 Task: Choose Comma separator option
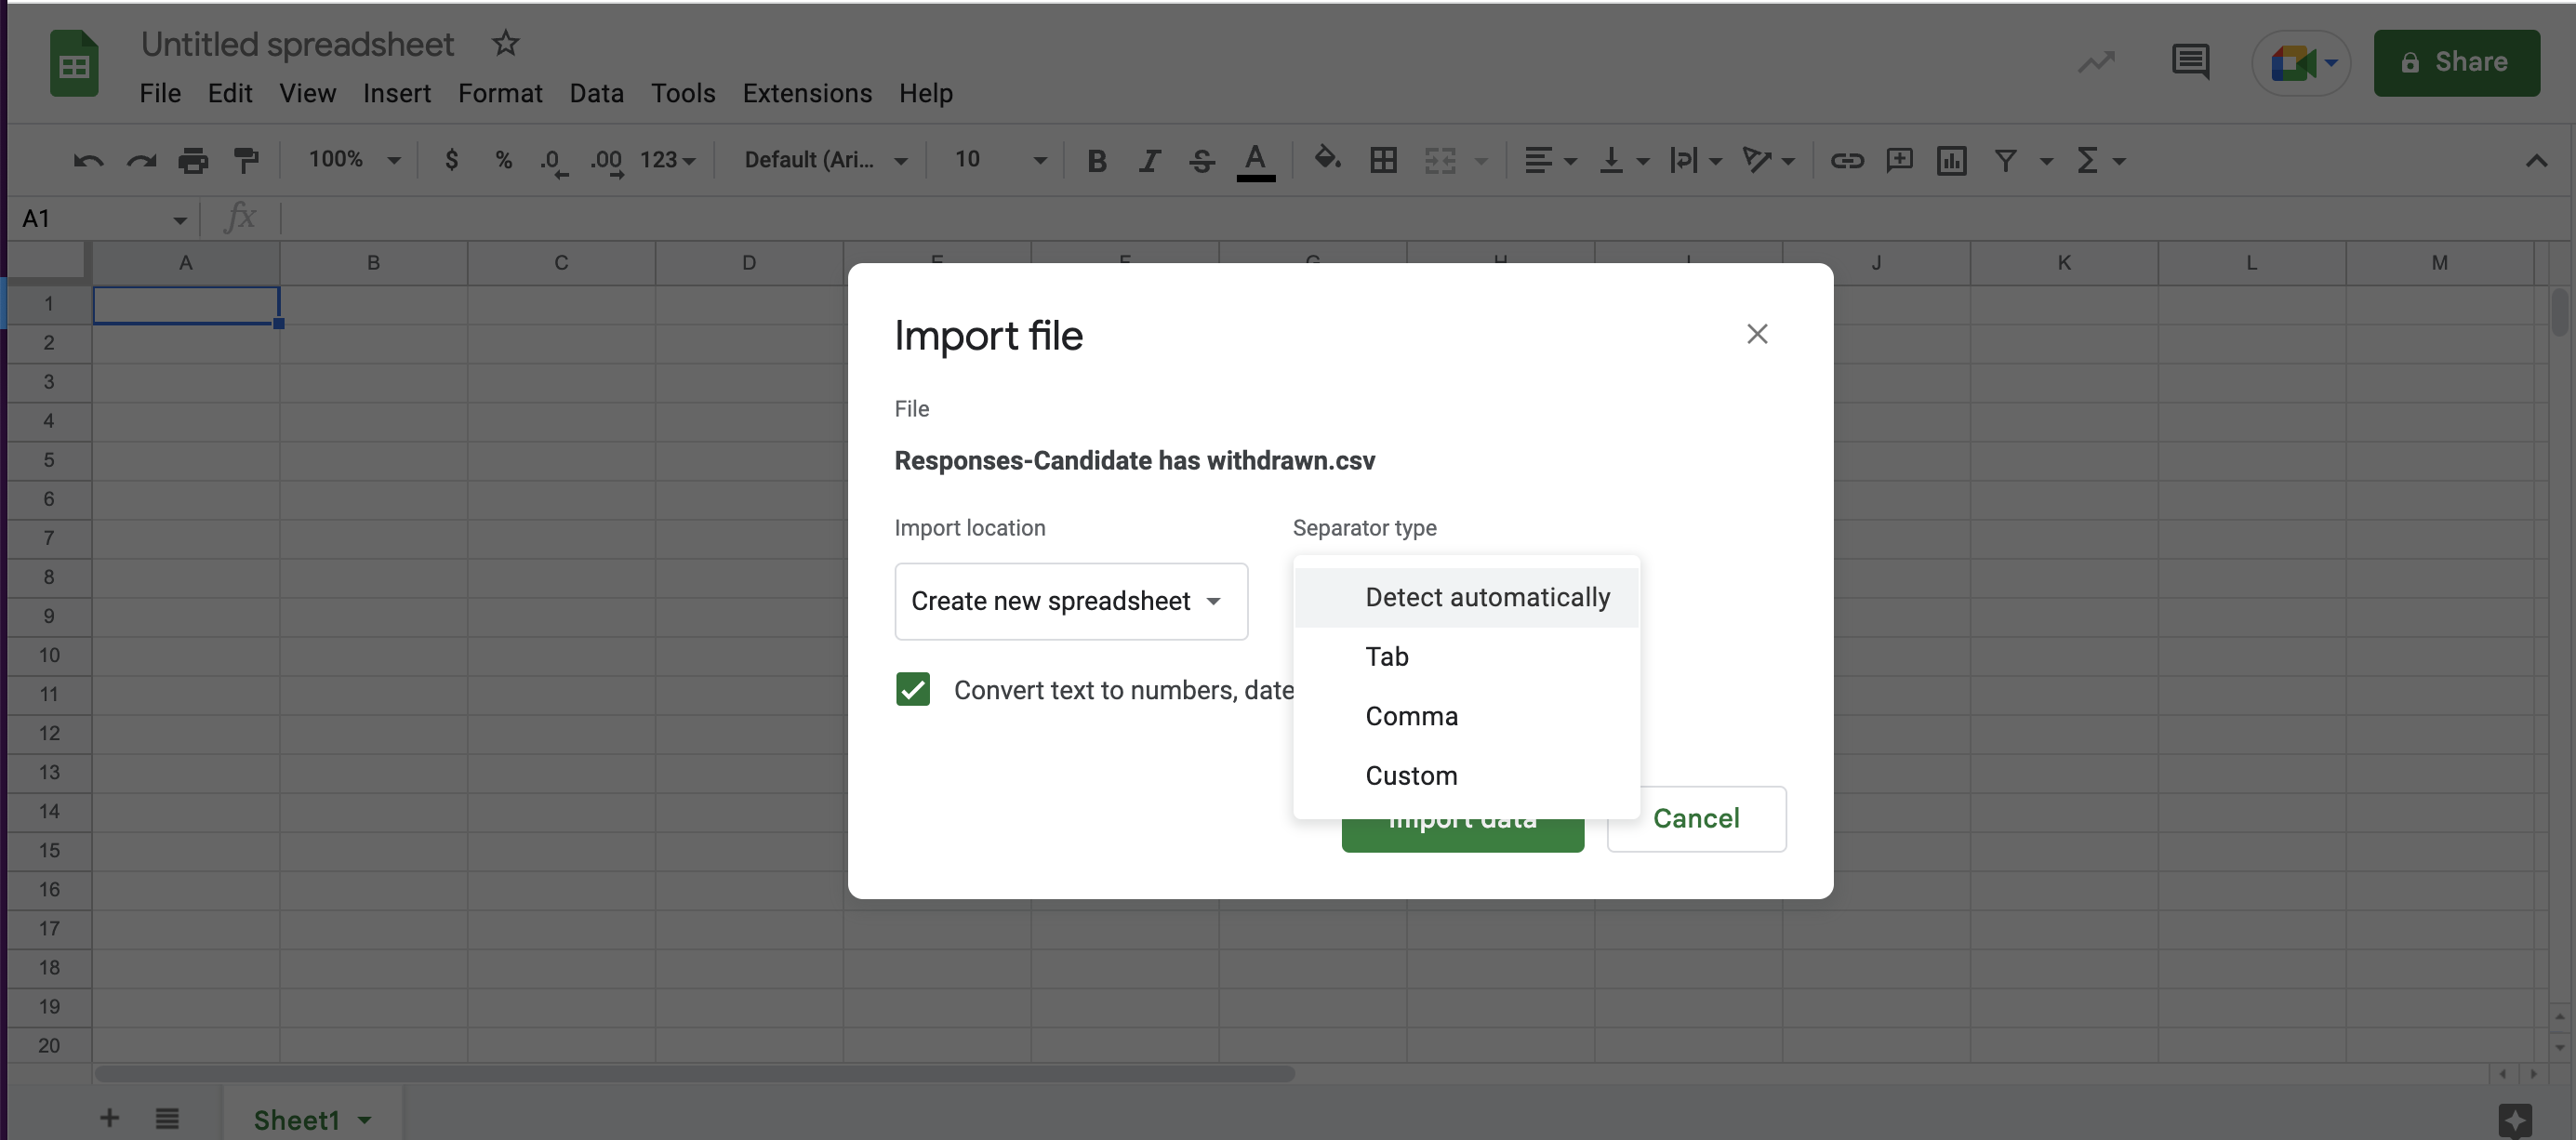point(1411,716)
